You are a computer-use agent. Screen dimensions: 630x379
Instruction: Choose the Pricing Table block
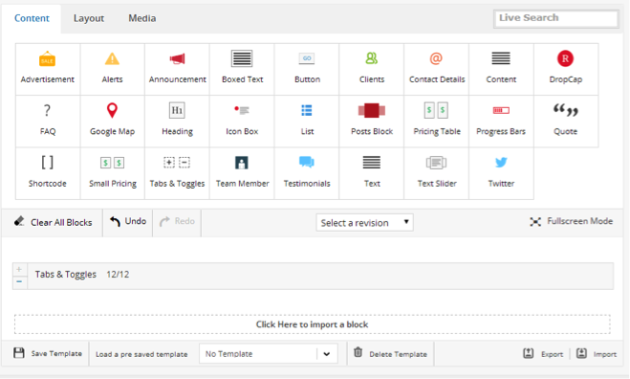[436, 121]
